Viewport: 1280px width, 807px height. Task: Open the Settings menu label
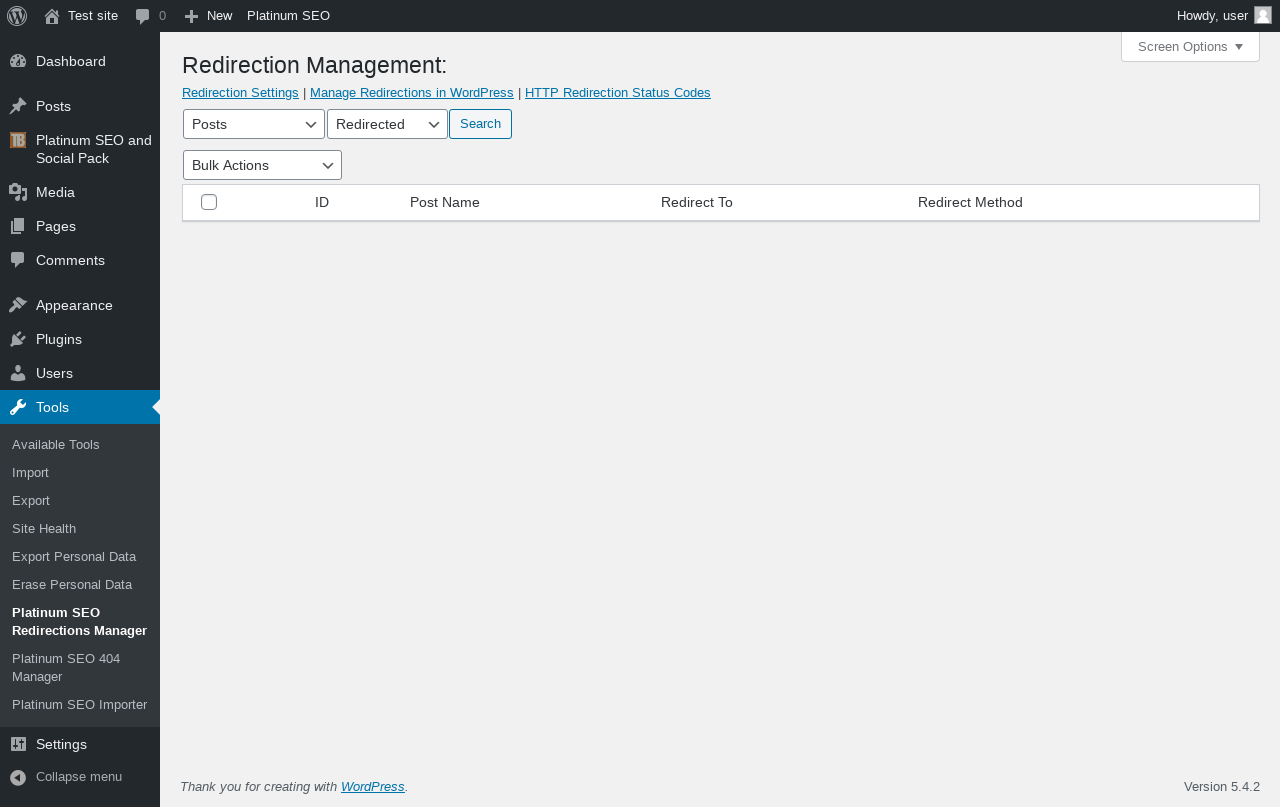point(61,744)
